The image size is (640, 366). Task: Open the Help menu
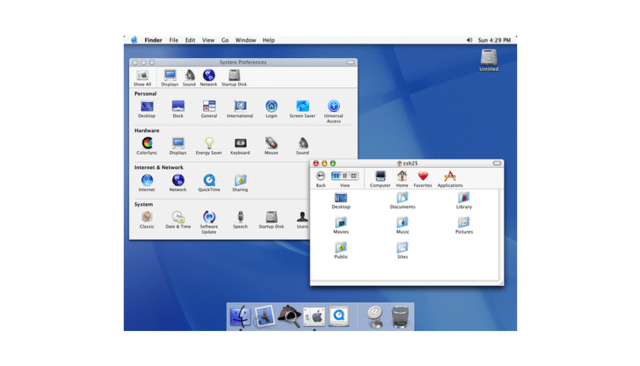click(269, 40)
